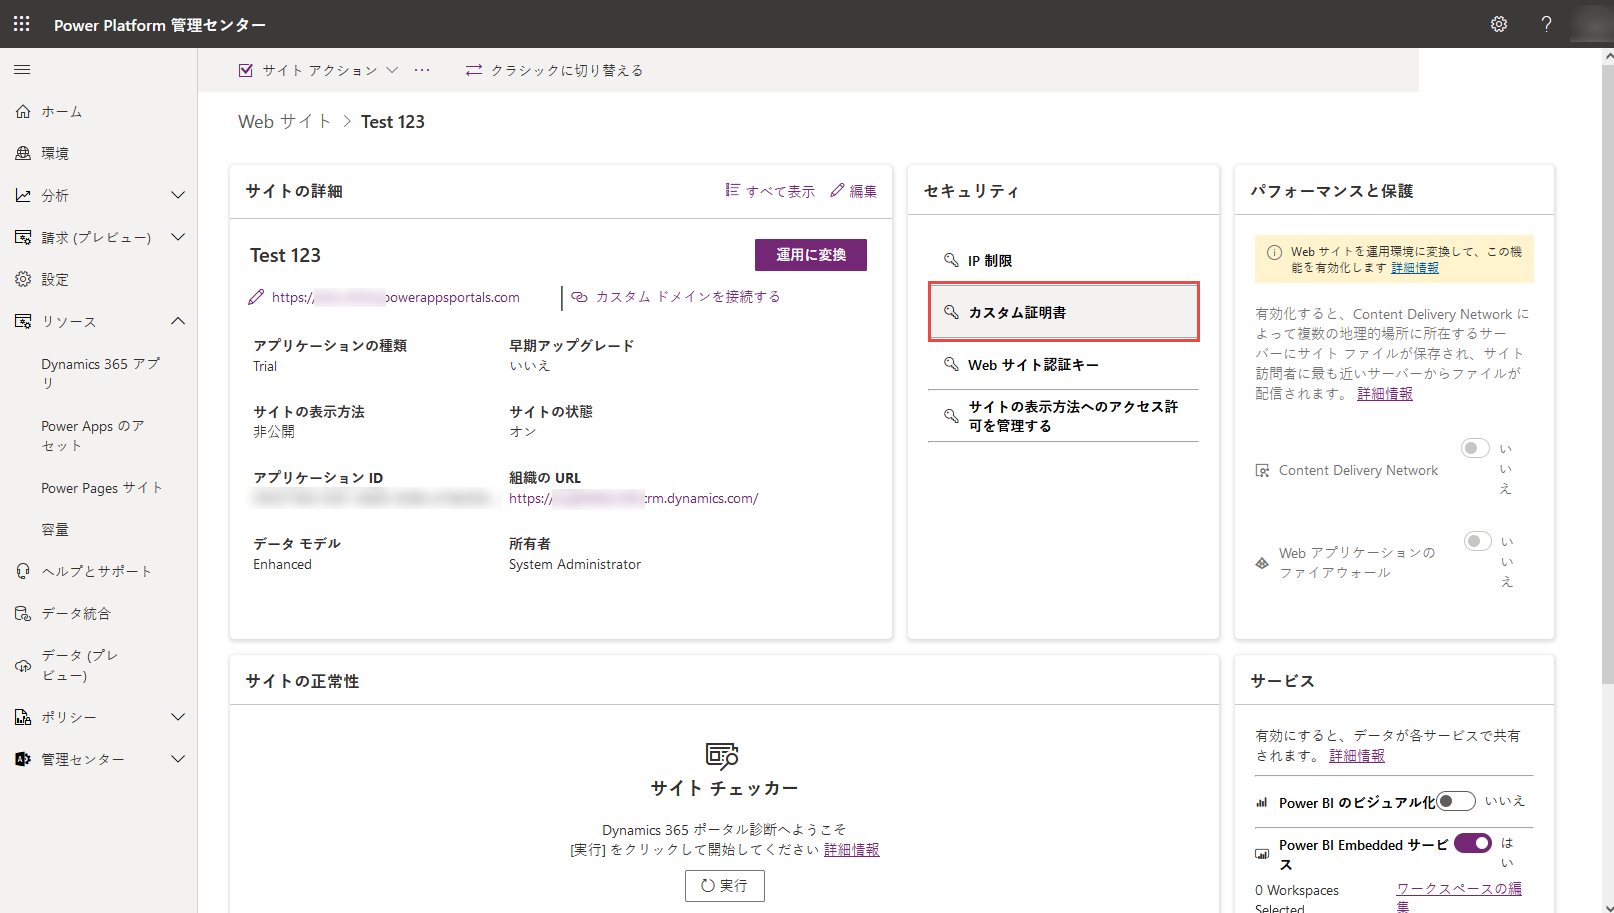Click the データ (プレビュー) cloud icon
This screenshot has width=1614, height=913.
pos(23,665)
